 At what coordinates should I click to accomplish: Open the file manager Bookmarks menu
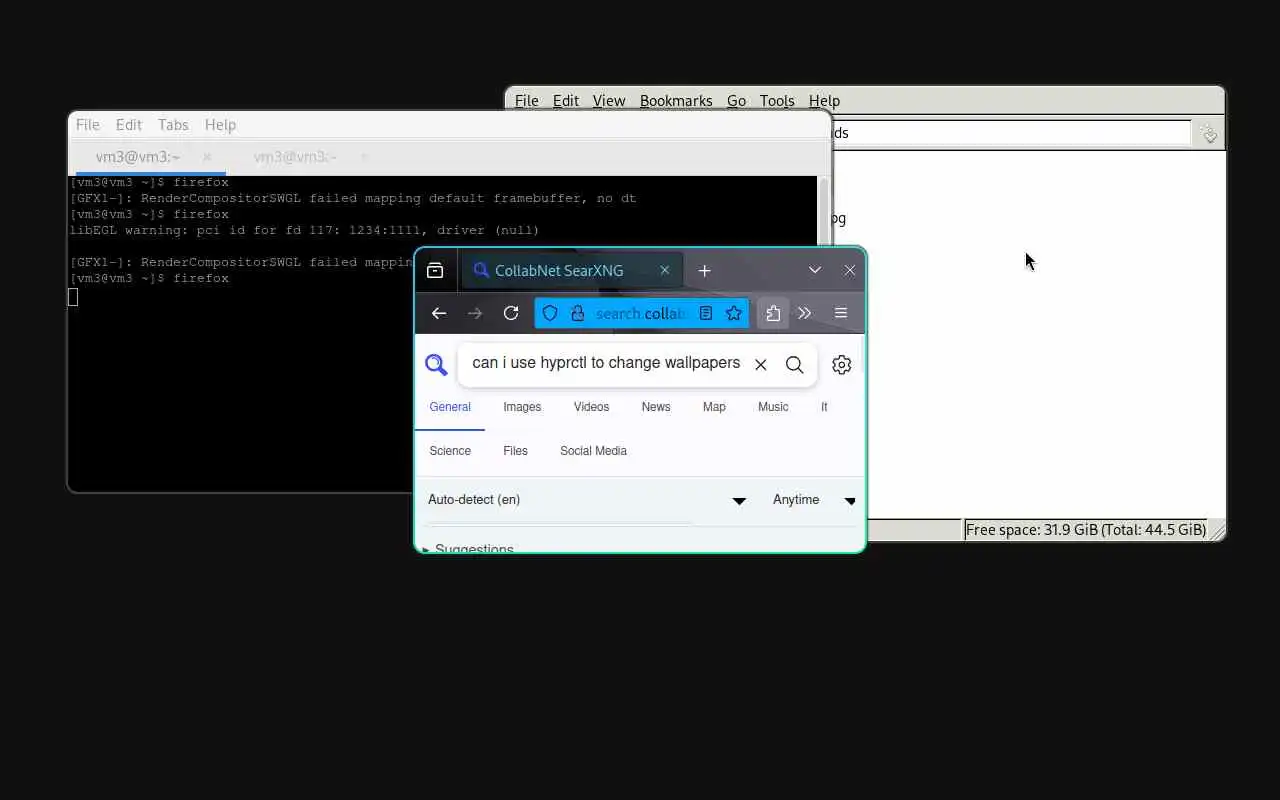676,101
